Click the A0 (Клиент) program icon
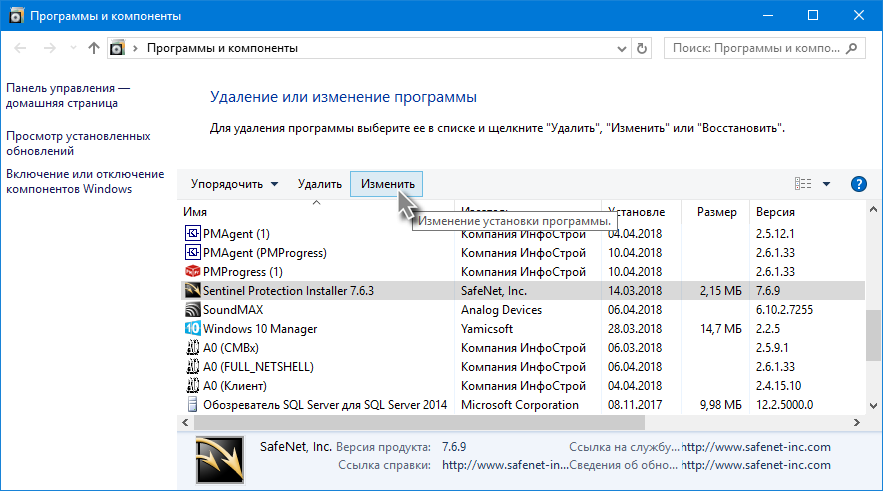The width and height of the screenshot is (883, 491). click(x=193, y=386)
